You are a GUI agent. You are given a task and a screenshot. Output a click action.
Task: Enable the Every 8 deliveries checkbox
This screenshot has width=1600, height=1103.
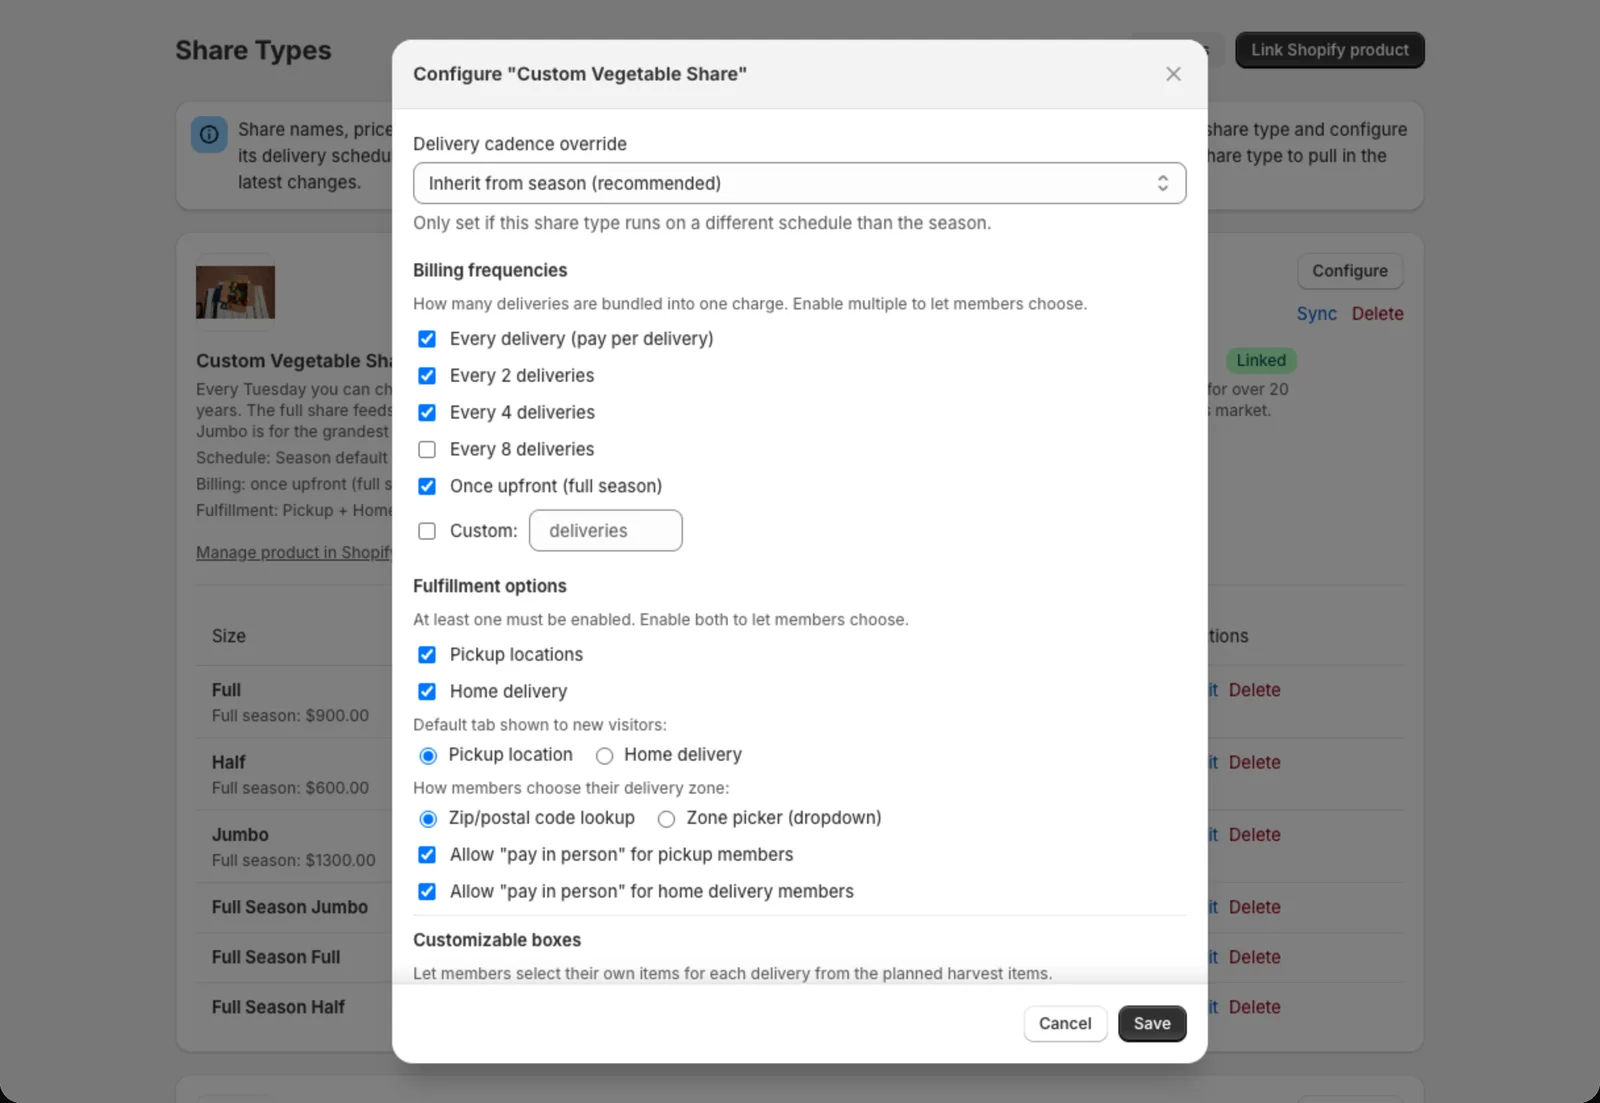pyautogui.click(x=427, y=450)
